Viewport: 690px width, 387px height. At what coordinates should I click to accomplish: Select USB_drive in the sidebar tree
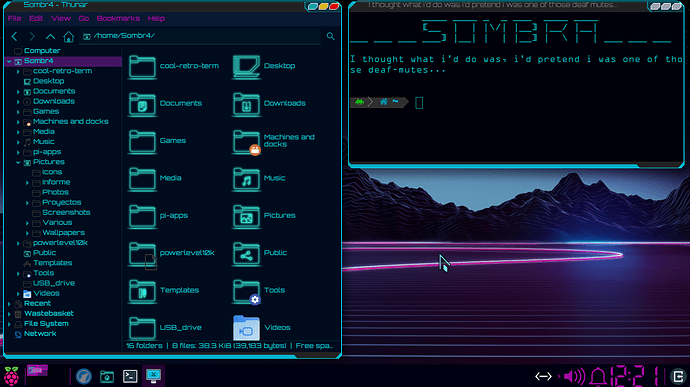54,284
